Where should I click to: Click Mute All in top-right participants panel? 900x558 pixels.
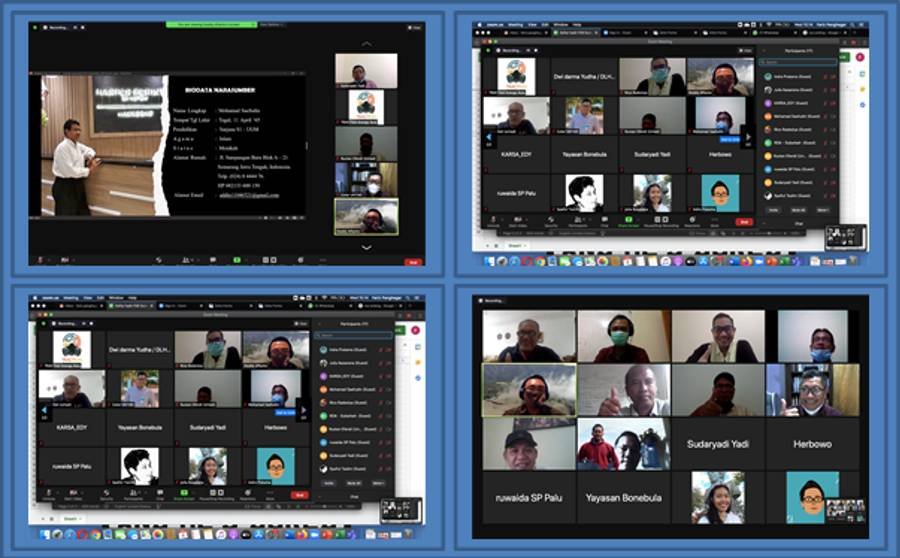tap(799, 211)
